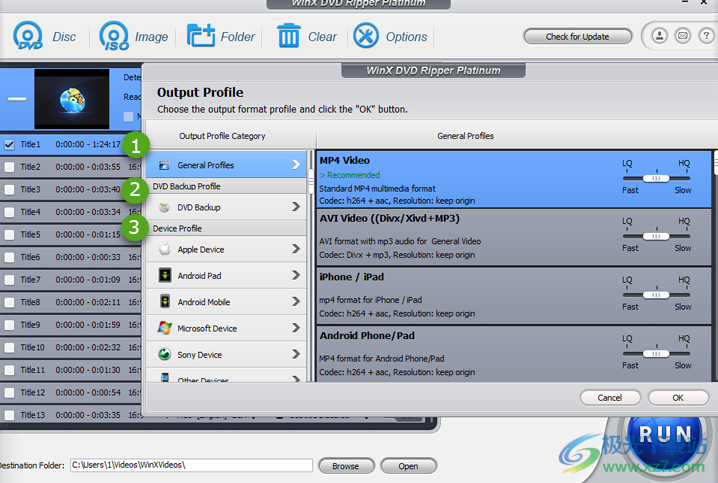Screen dimensions: 718x483
Task: Check the Title9 checkbox
Action: point(9,325)
